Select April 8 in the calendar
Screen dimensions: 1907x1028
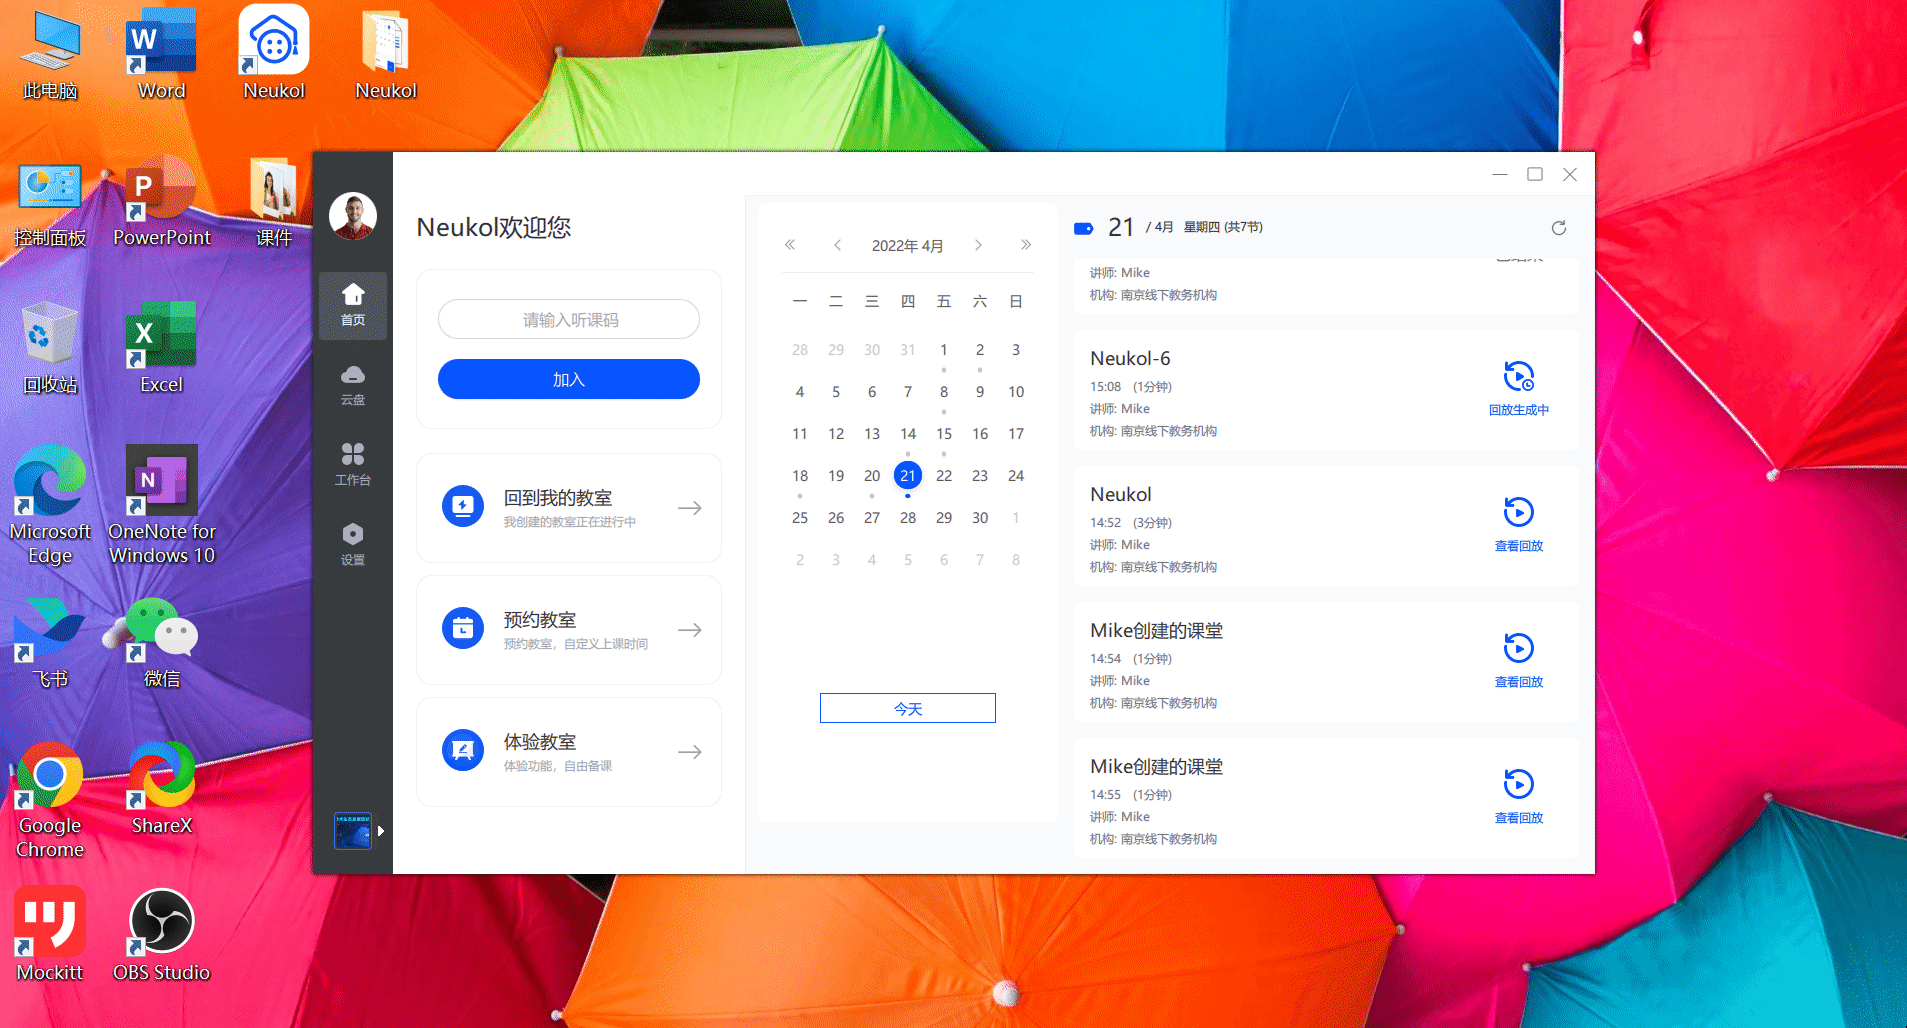click(944, 392)
